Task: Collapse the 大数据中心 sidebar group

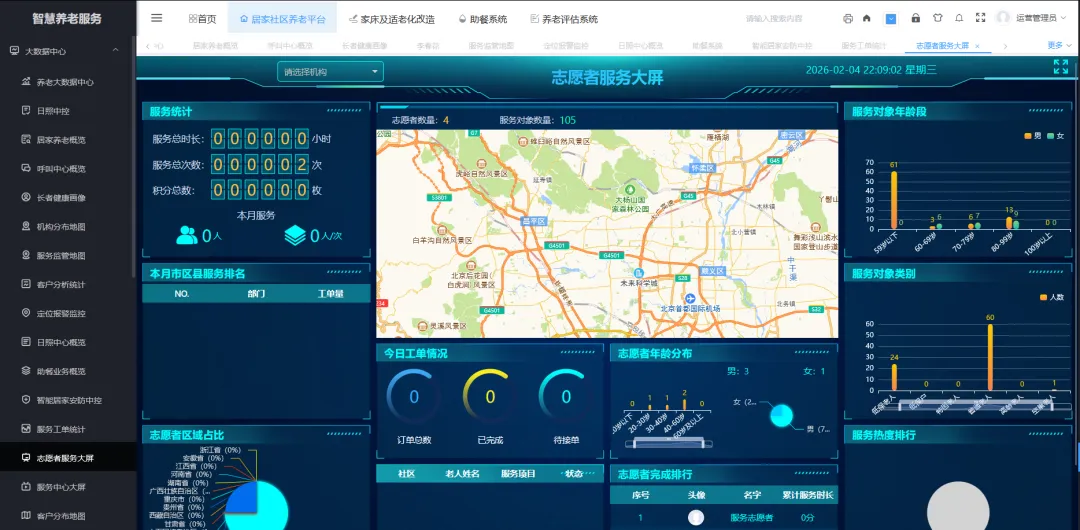Action: [68, 51]
